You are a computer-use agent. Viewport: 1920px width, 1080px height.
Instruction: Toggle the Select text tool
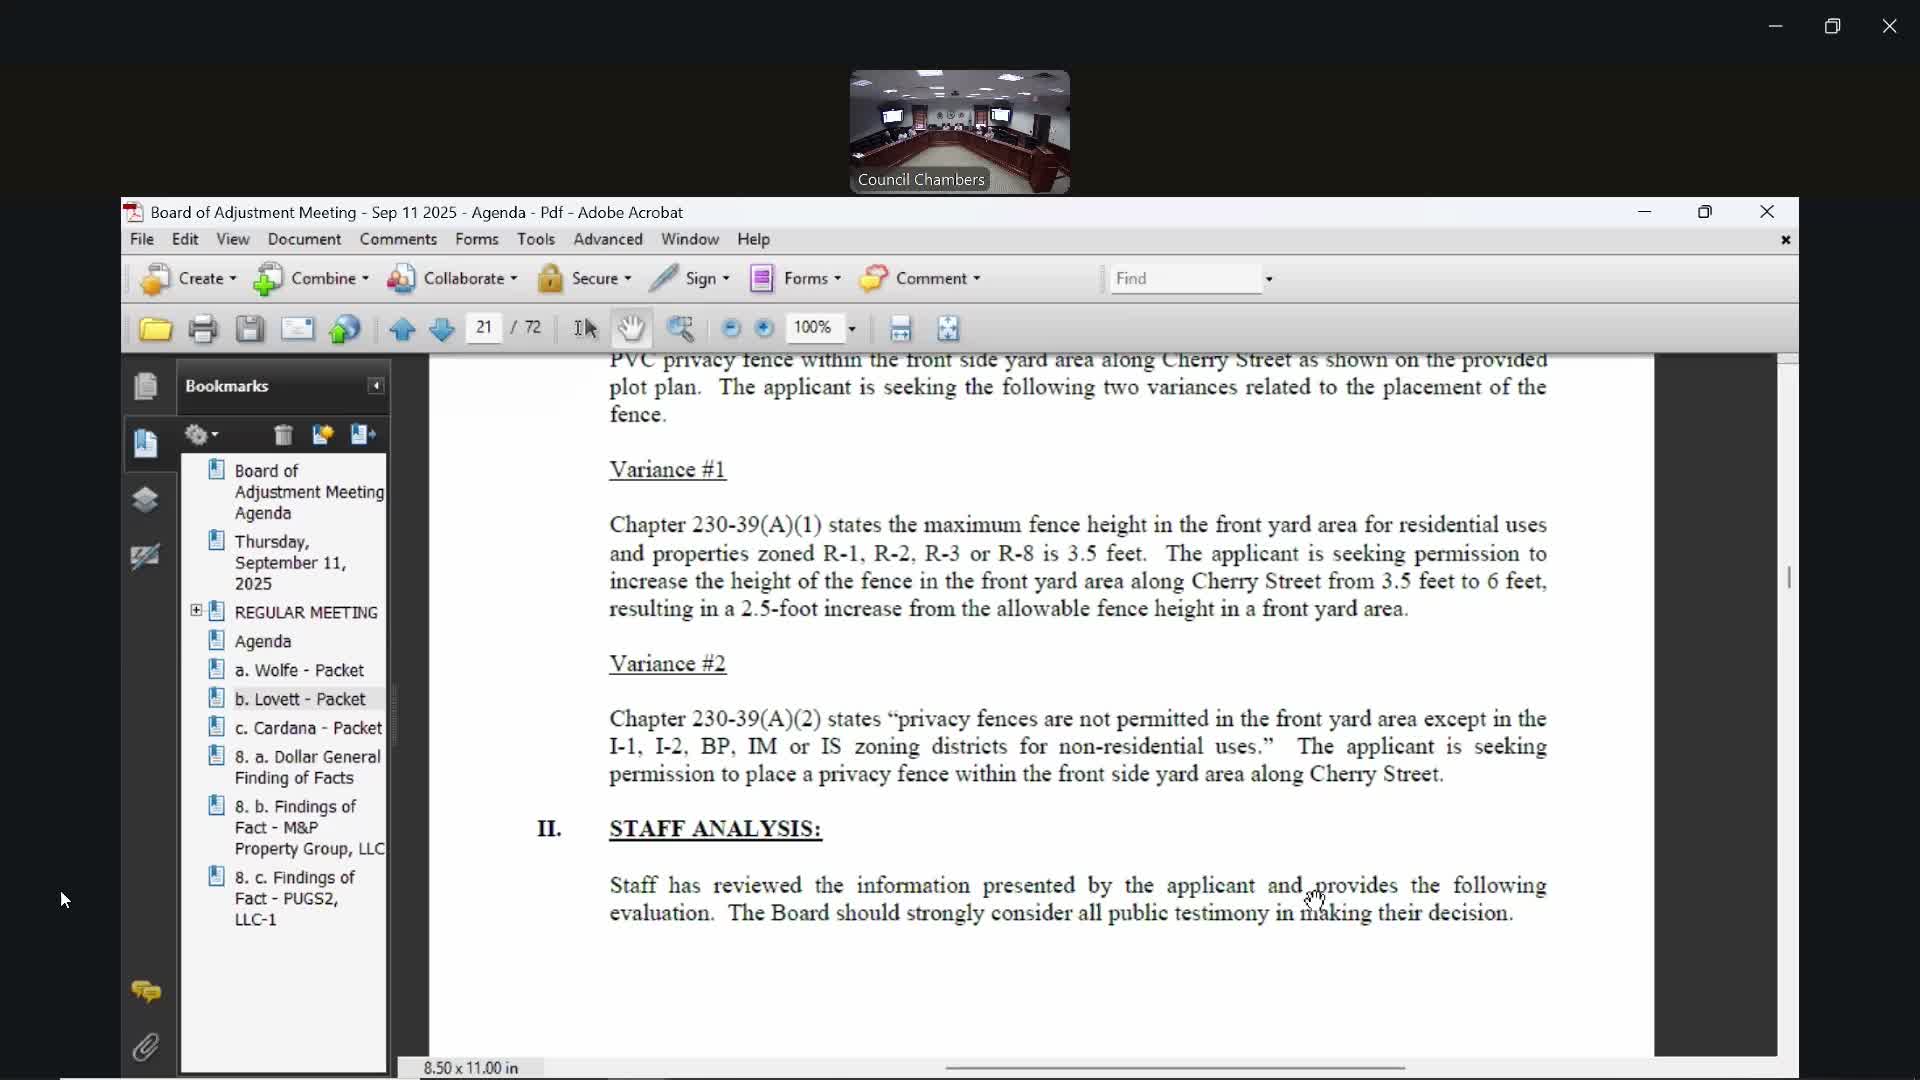[x=585, y=329]
